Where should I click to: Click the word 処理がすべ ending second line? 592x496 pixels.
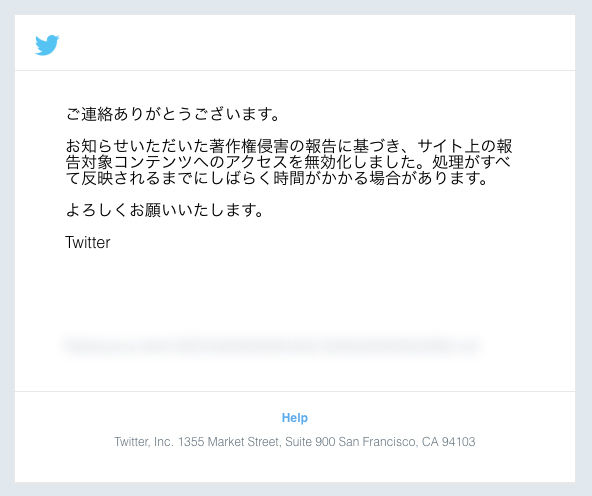click(x=472, y=162)
